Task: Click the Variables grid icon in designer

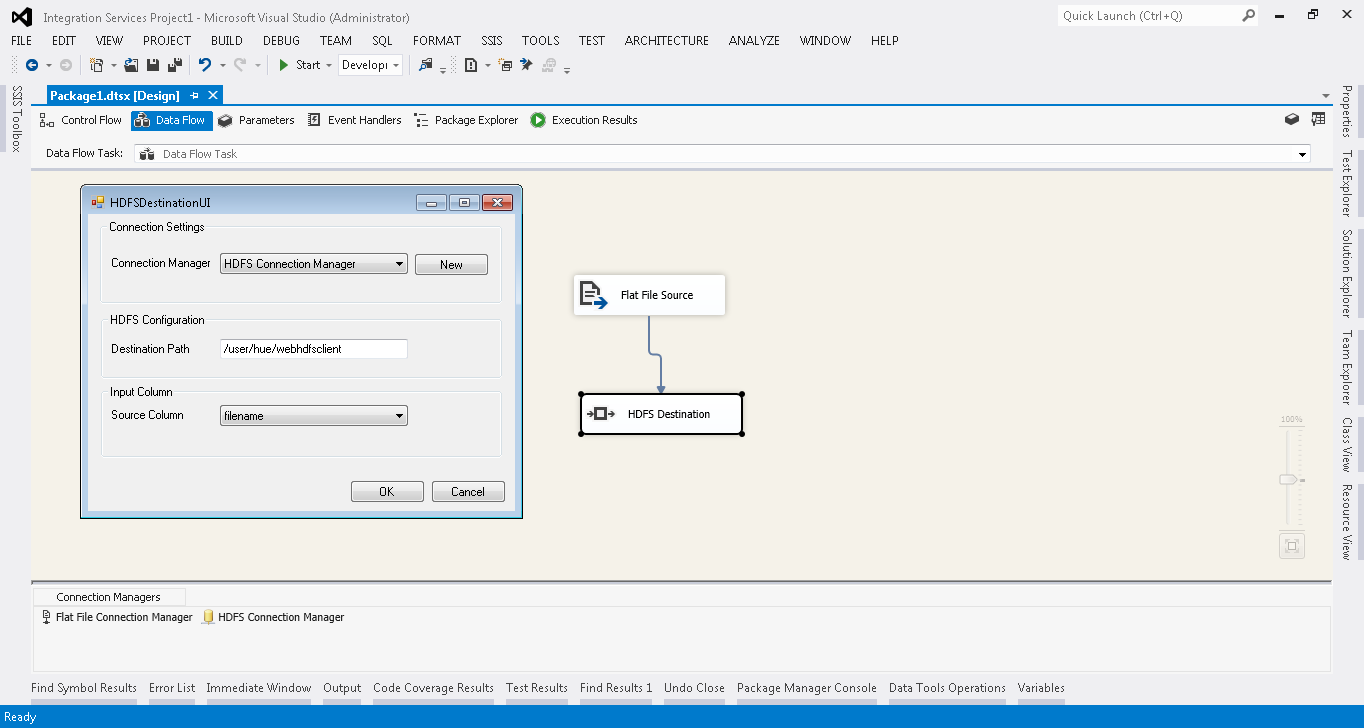Action: [x=1318, y=119]
